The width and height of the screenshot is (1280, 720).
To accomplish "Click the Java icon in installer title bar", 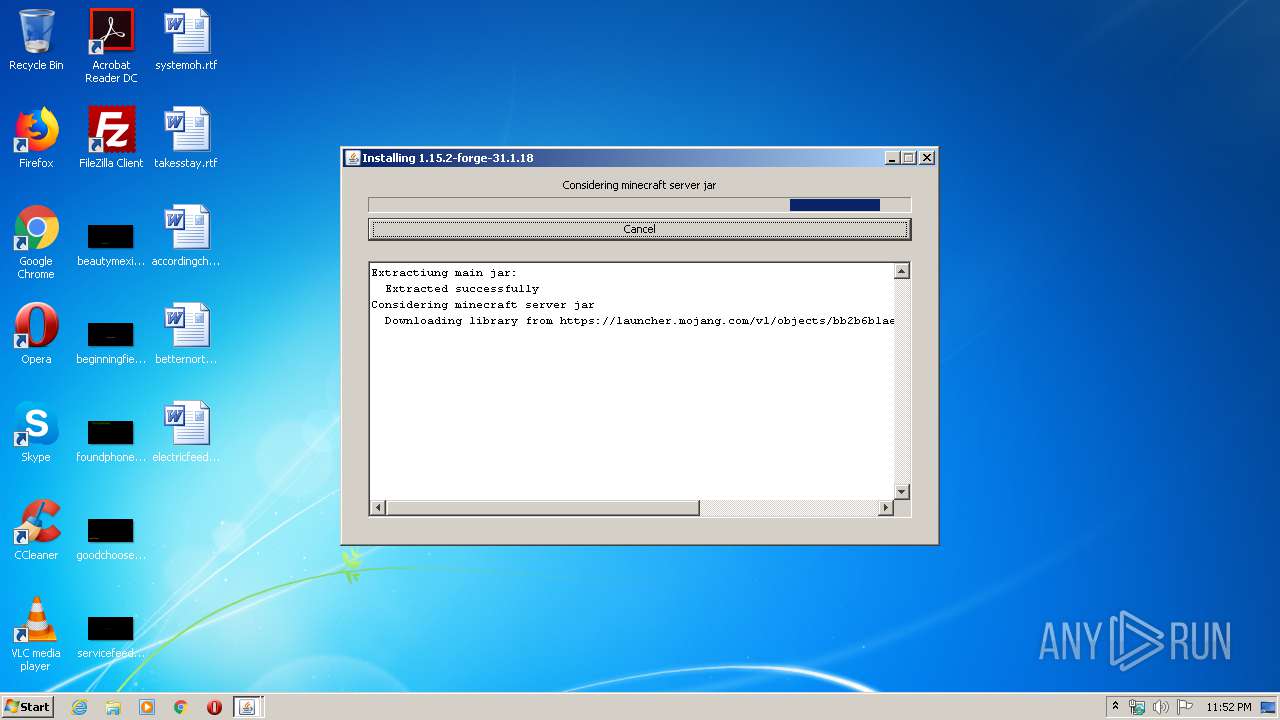I will tap(352, 158).
